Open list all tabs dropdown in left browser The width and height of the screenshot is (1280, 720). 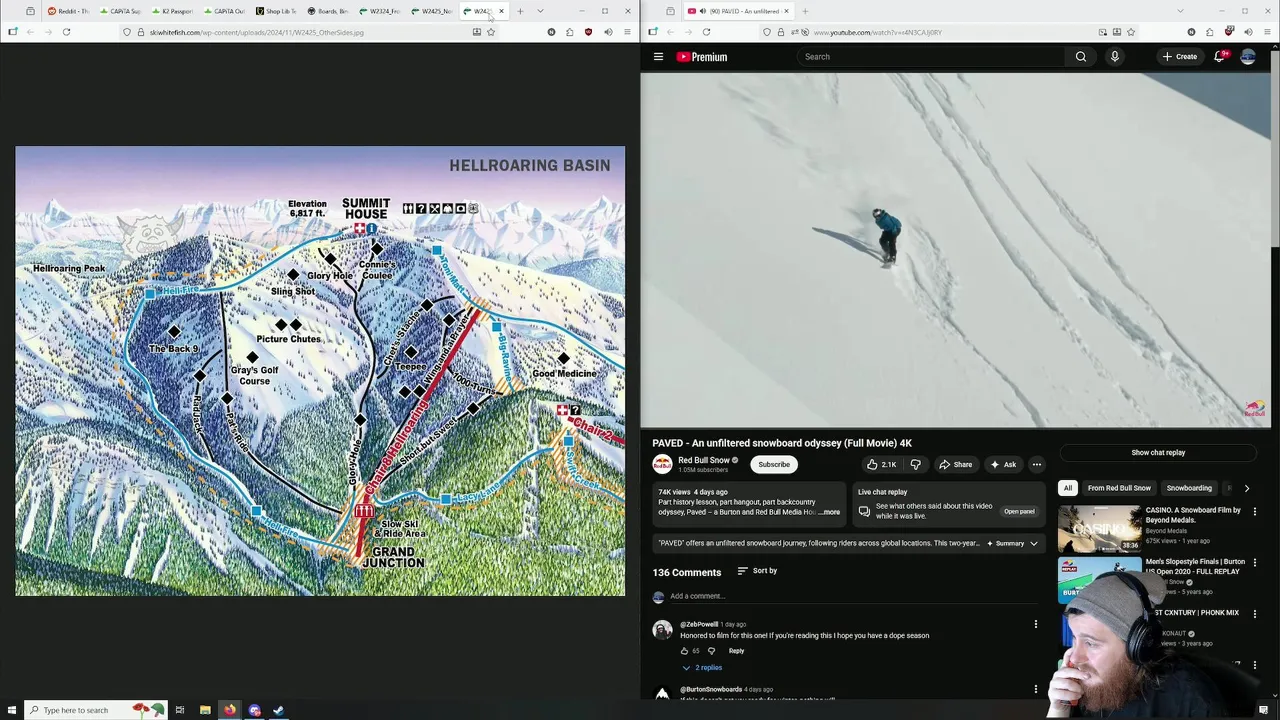pyautogui.click(x=540, y=11)
